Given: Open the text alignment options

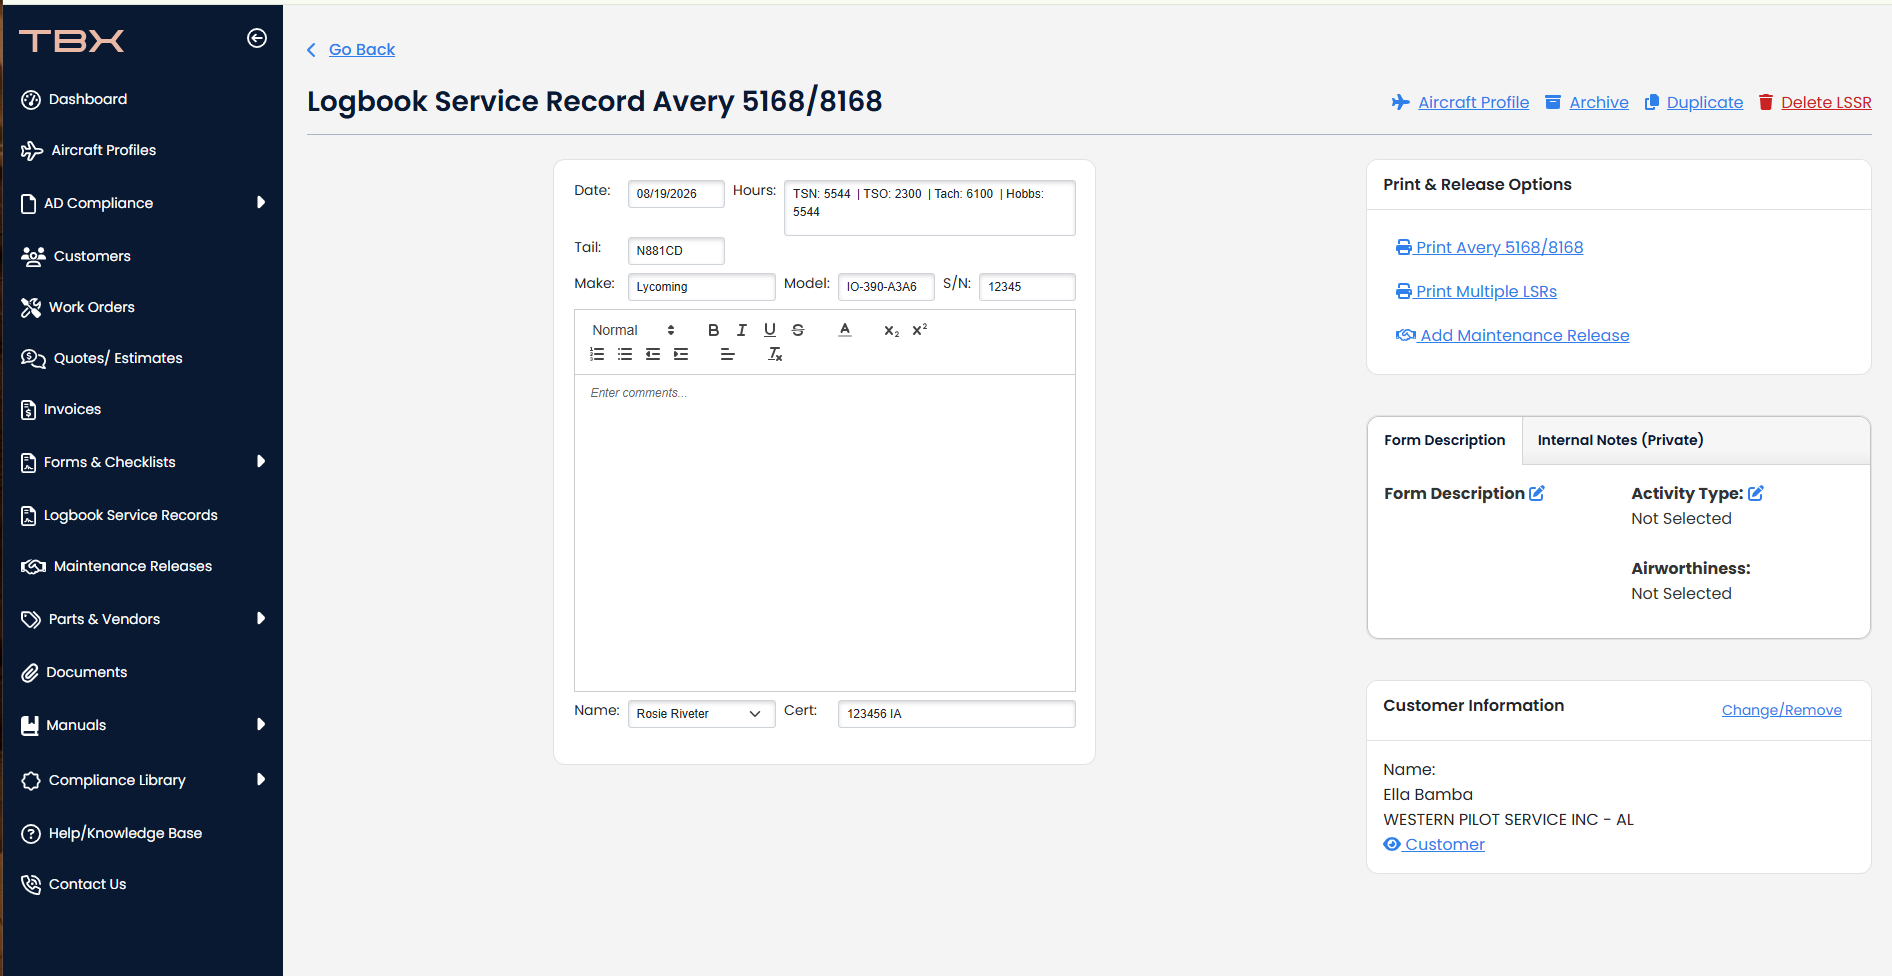Looking at the screenshot, I should [727, 354].
